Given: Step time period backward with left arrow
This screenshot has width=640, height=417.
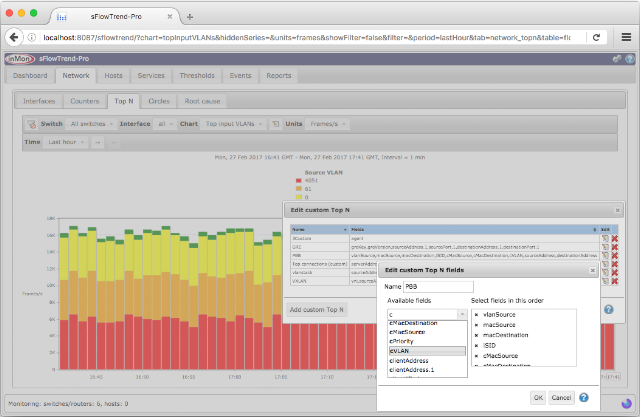Looking at the screenshot, I should tap(97, 142).
